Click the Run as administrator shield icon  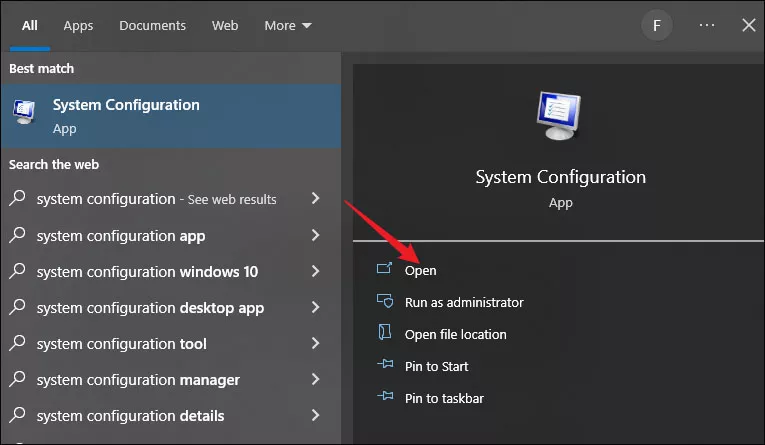[x=385, y=300]
